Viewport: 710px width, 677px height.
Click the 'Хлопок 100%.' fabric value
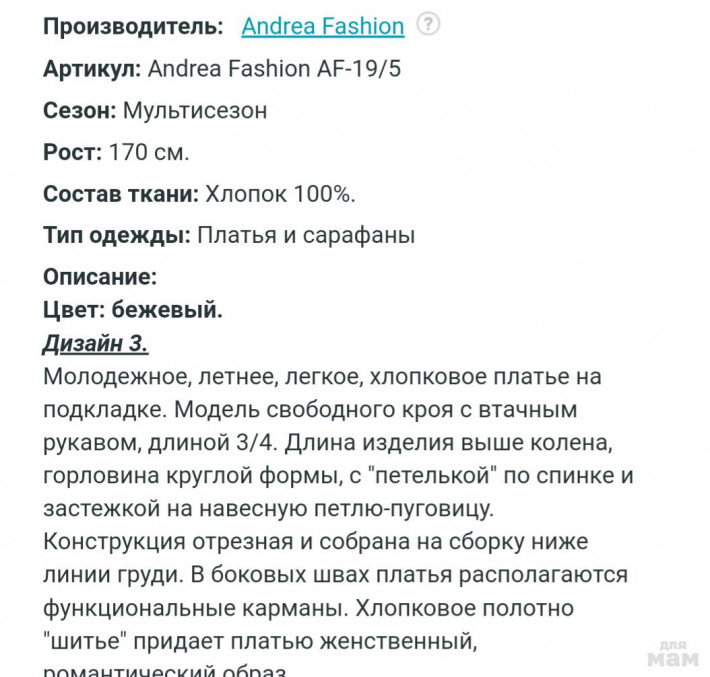(x=280, y=194)
